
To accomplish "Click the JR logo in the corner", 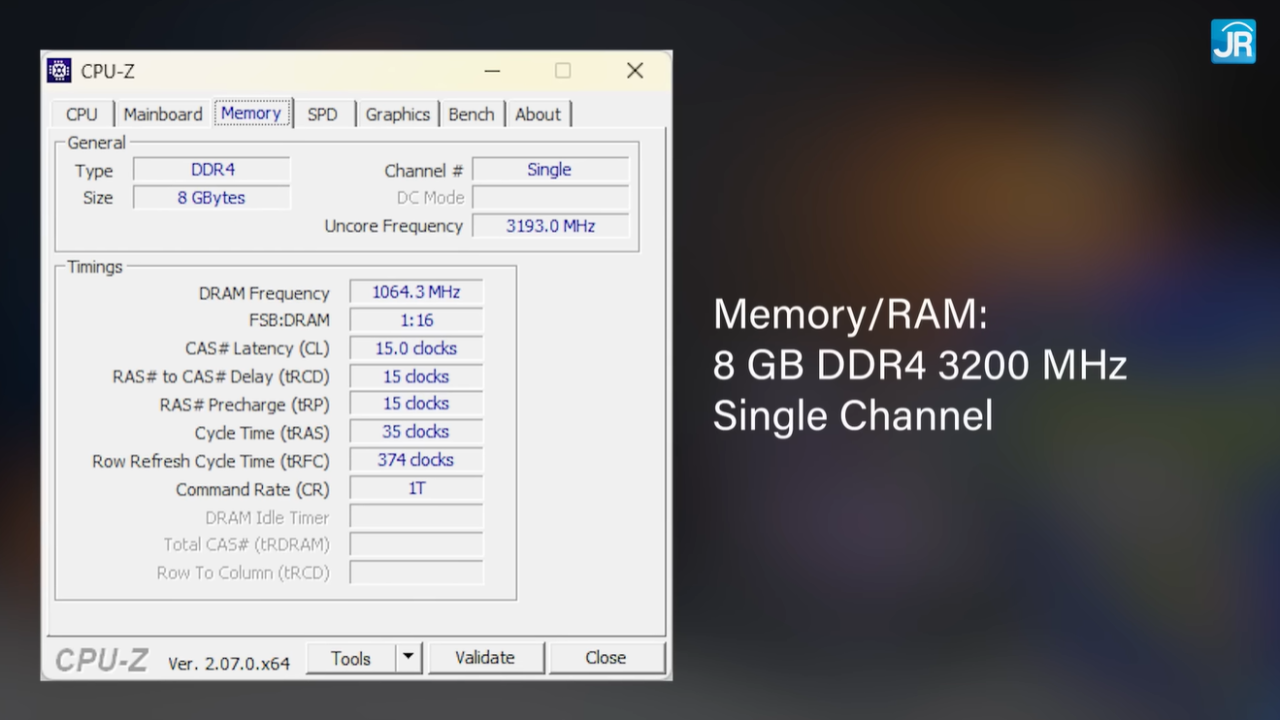I will [x=1233, y=41].
